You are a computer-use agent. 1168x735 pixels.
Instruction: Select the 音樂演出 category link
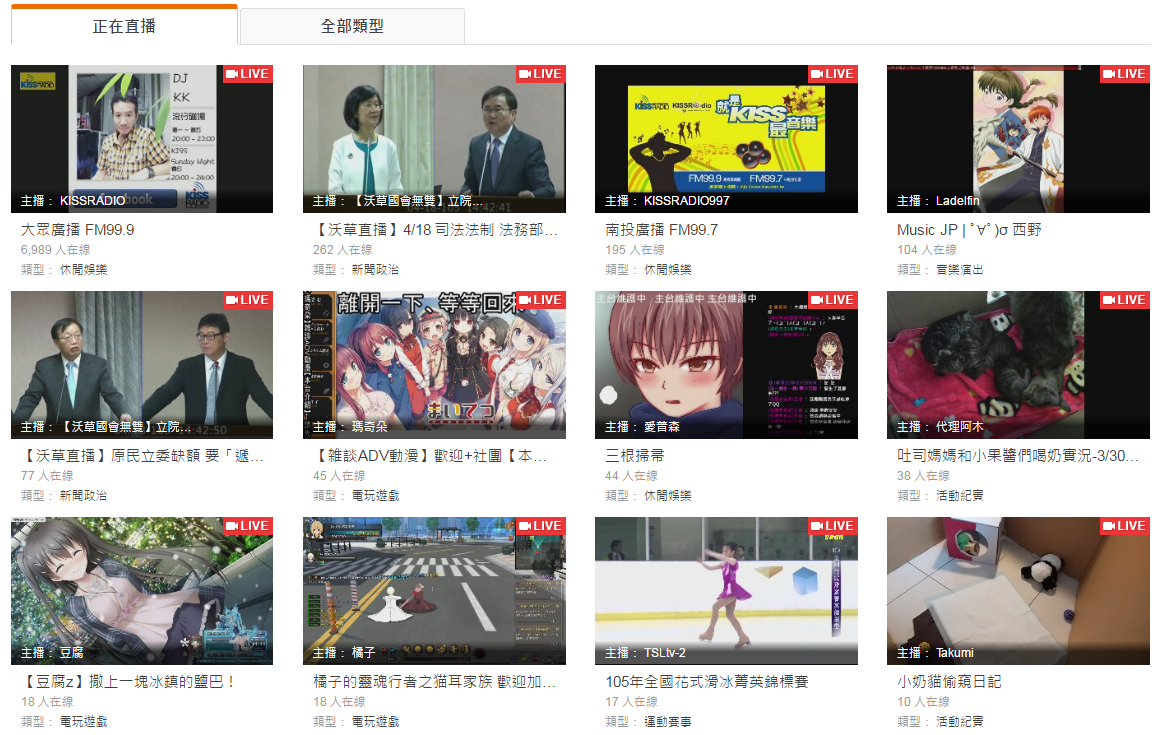pyautogui.click(x=959, y=270)
